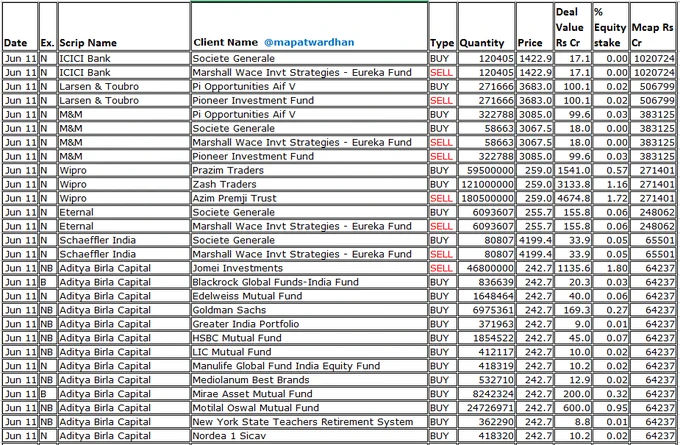Viewport: 680px width, 445px height.
Task: Select the HSBC Mutual Fund cell
Action: tap(309, 338)
